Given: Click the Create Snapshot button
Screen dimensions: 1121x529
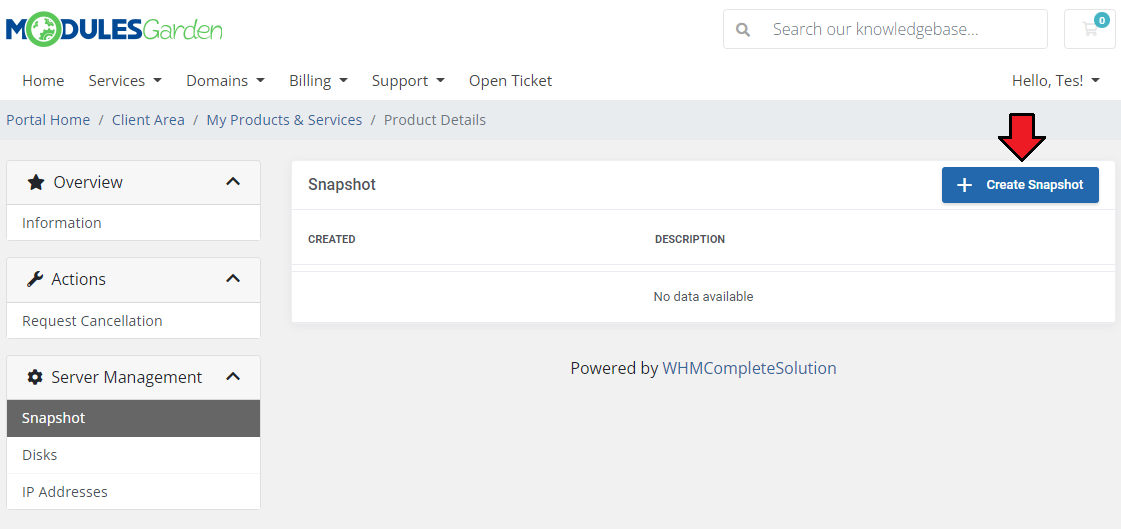Looking at the screenshot, I should click(x=1020, y=185).
